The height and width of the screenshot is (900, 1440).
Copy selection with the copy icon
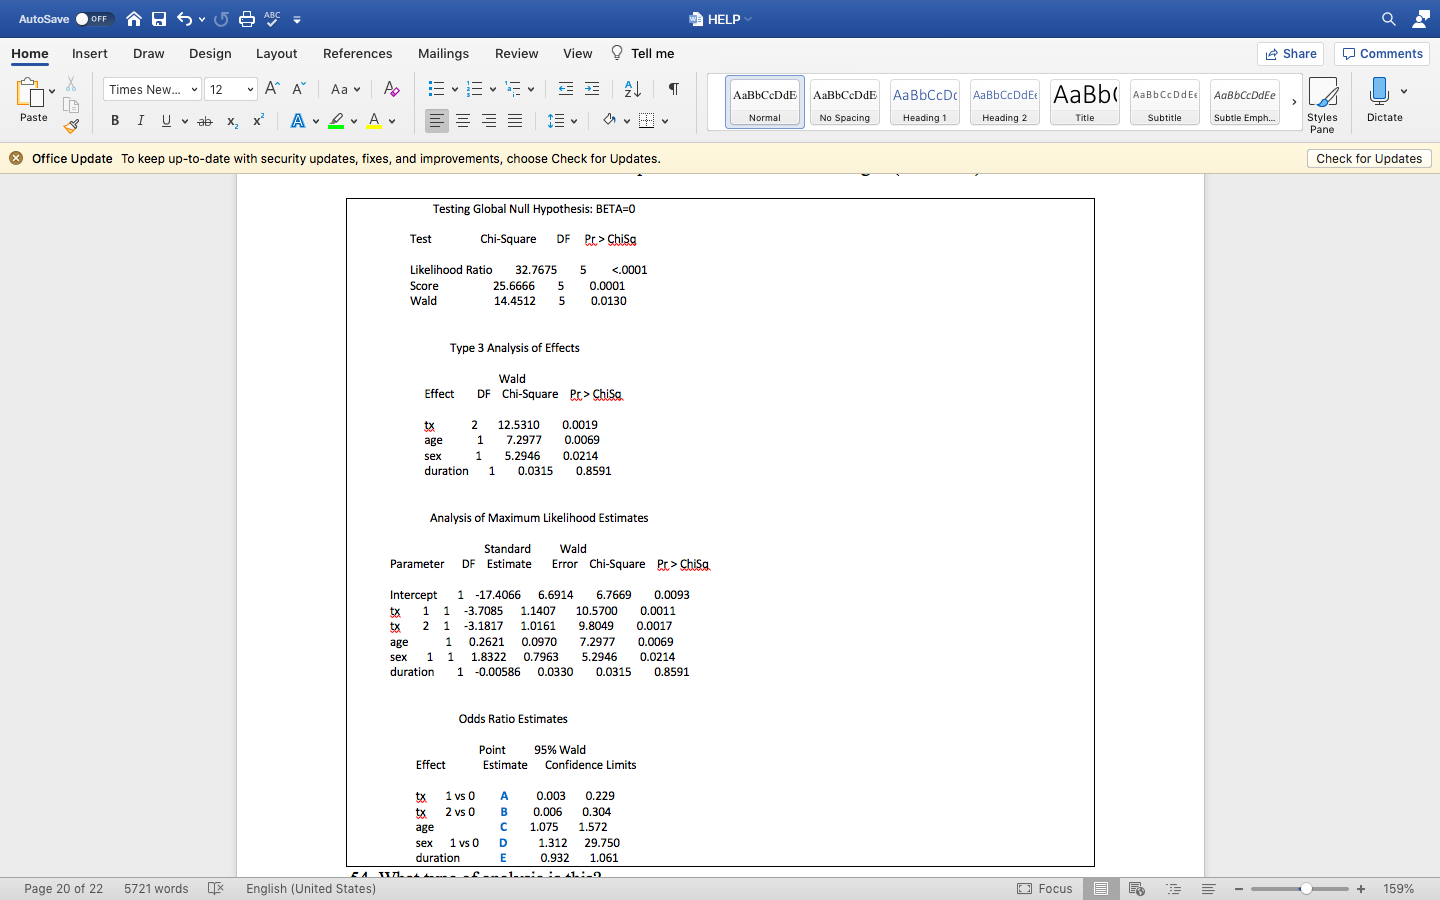(x=71, y=105)
